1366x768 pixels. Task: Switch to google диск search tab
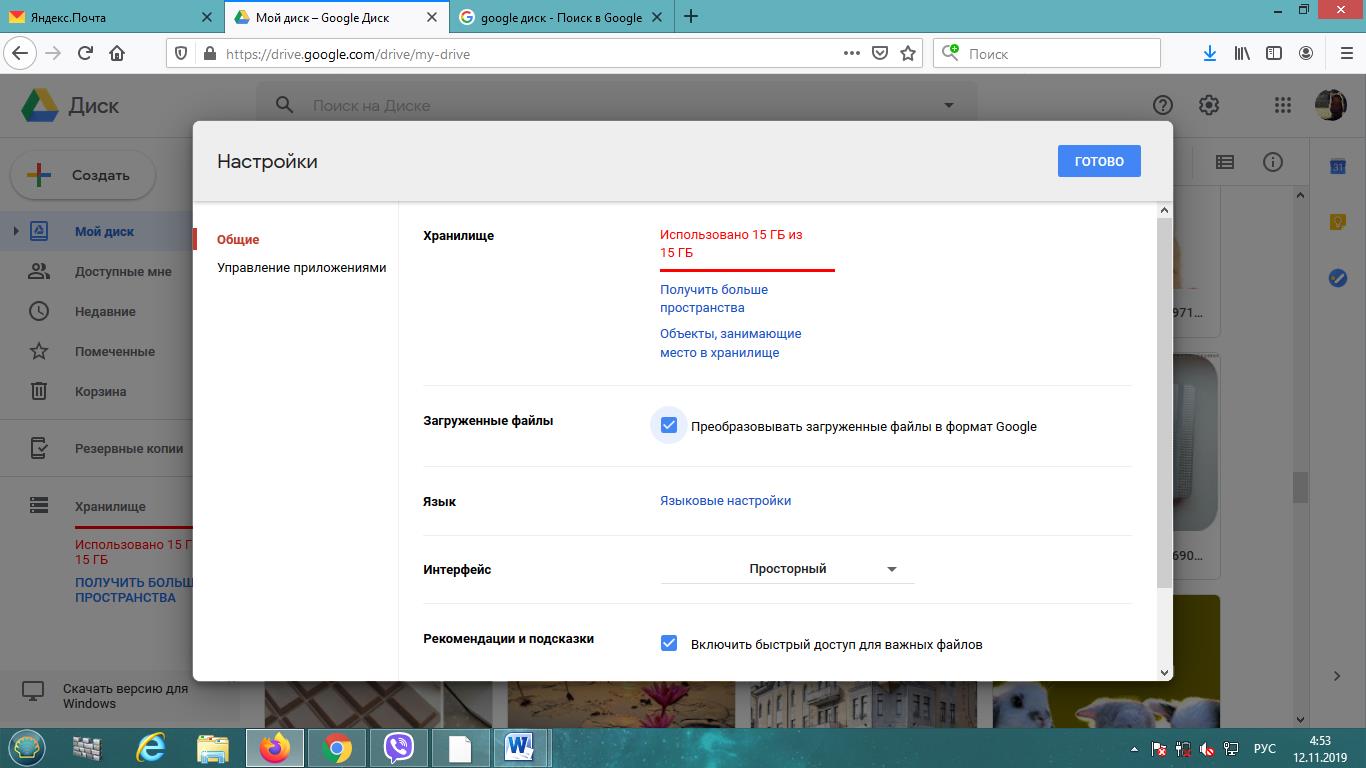[560, 17]
